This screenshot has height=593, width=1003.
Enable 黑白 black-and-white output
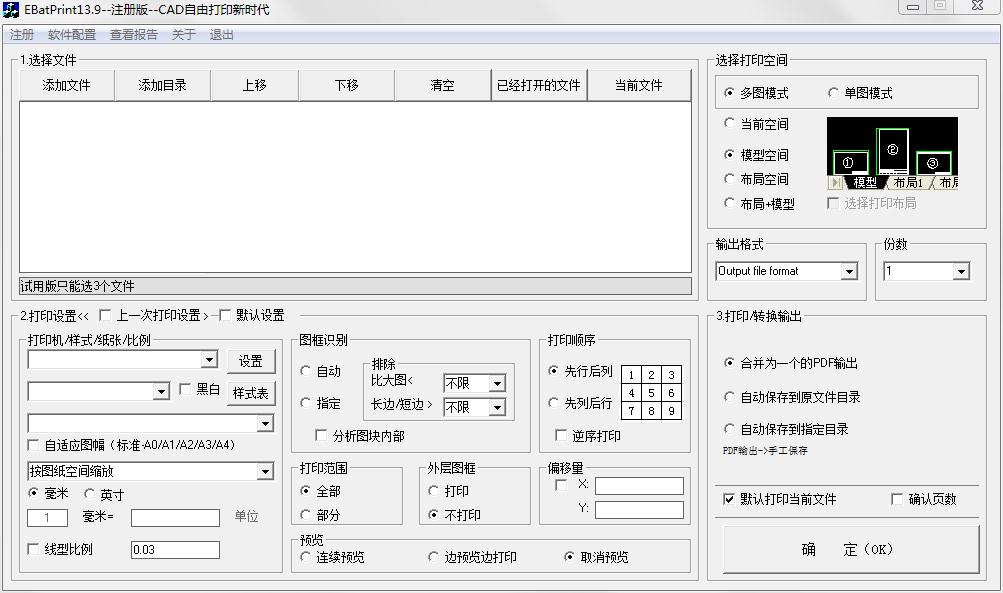187,392
